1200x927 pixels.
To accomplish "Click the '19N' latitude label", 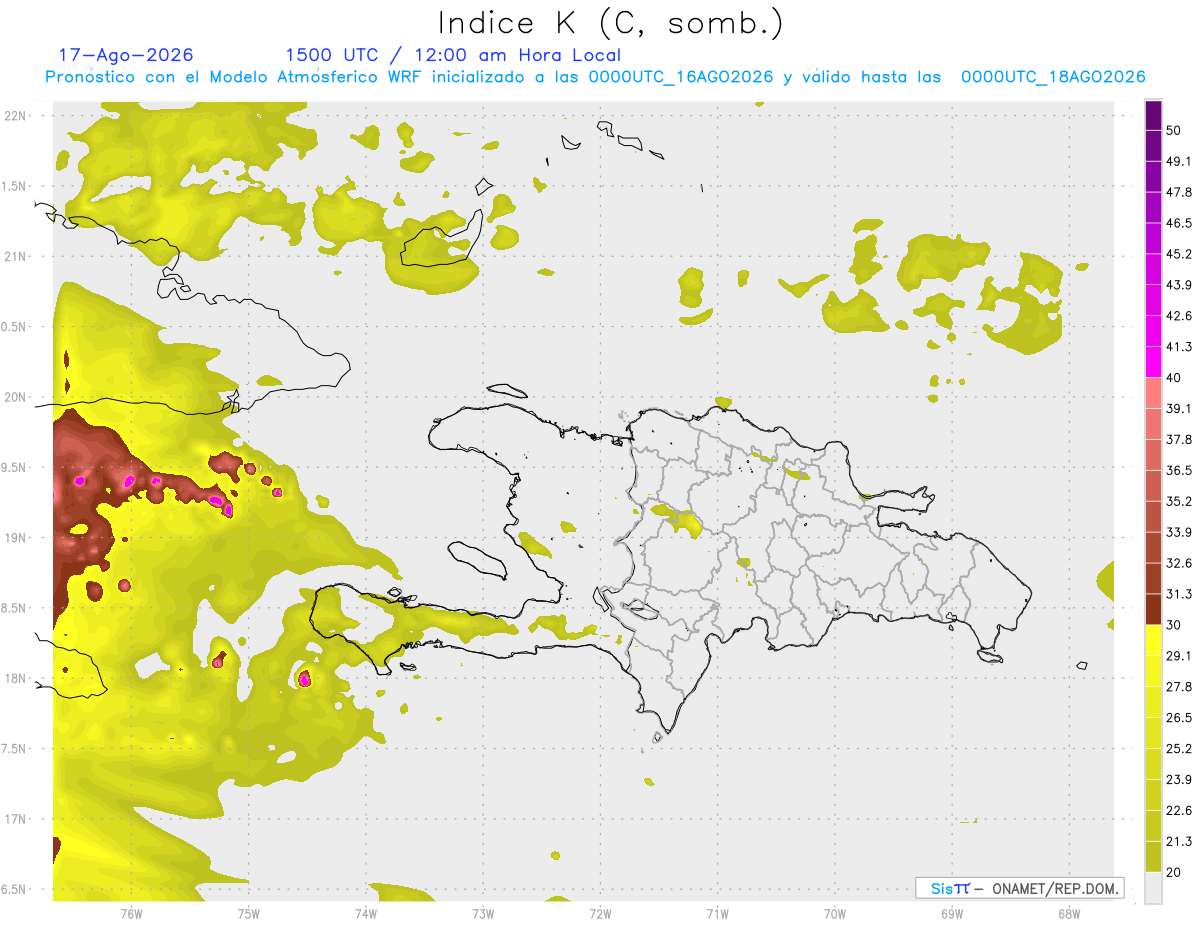I will 17,538.
